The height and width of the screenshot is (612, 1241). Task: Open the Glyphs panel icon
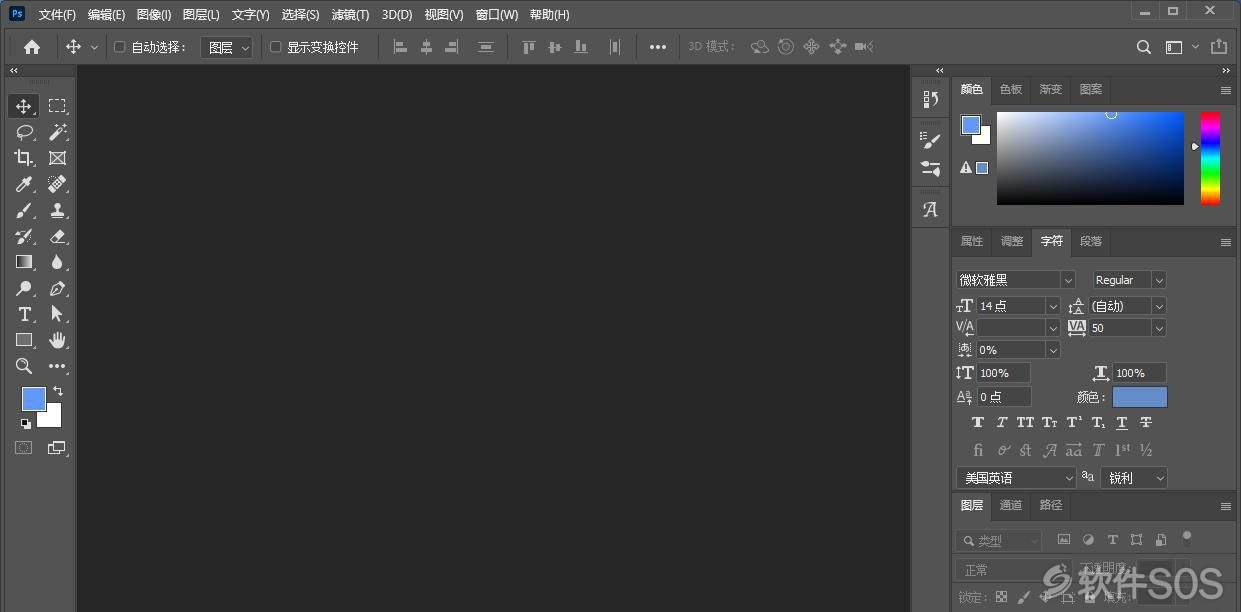point(931,210)
